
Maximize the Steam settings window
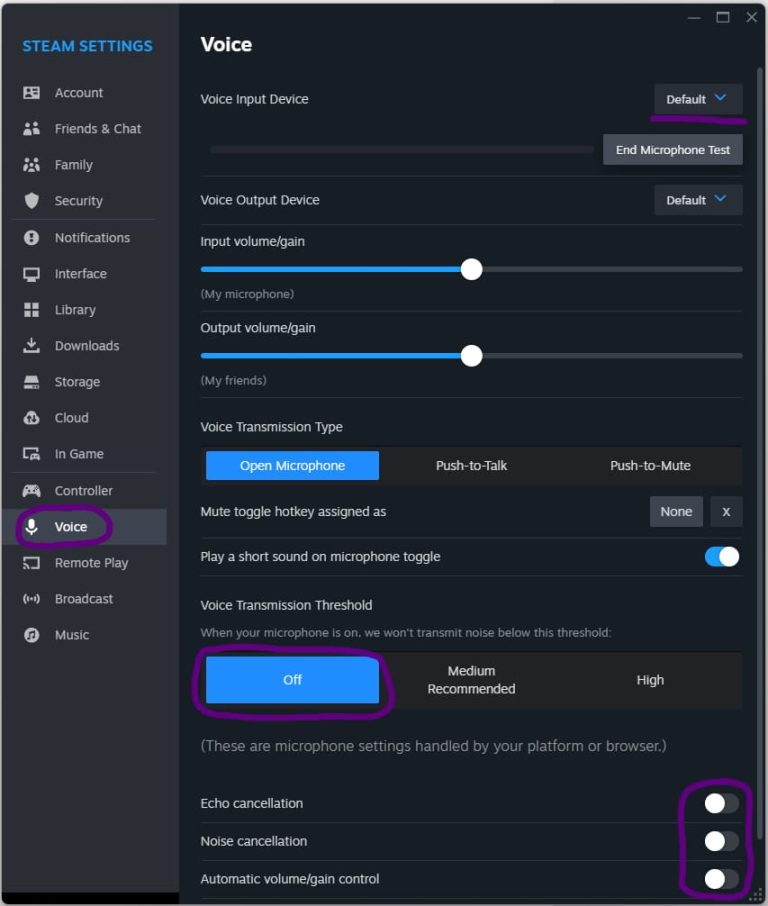[x=723, y=17]
